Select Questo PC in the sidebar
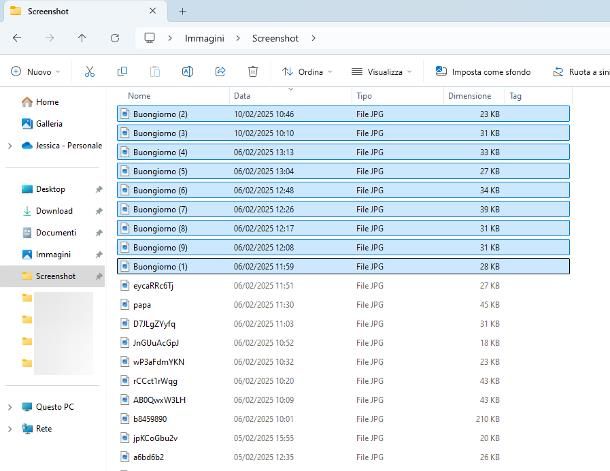Screen dimensions: 610x471 coord(47,407)
